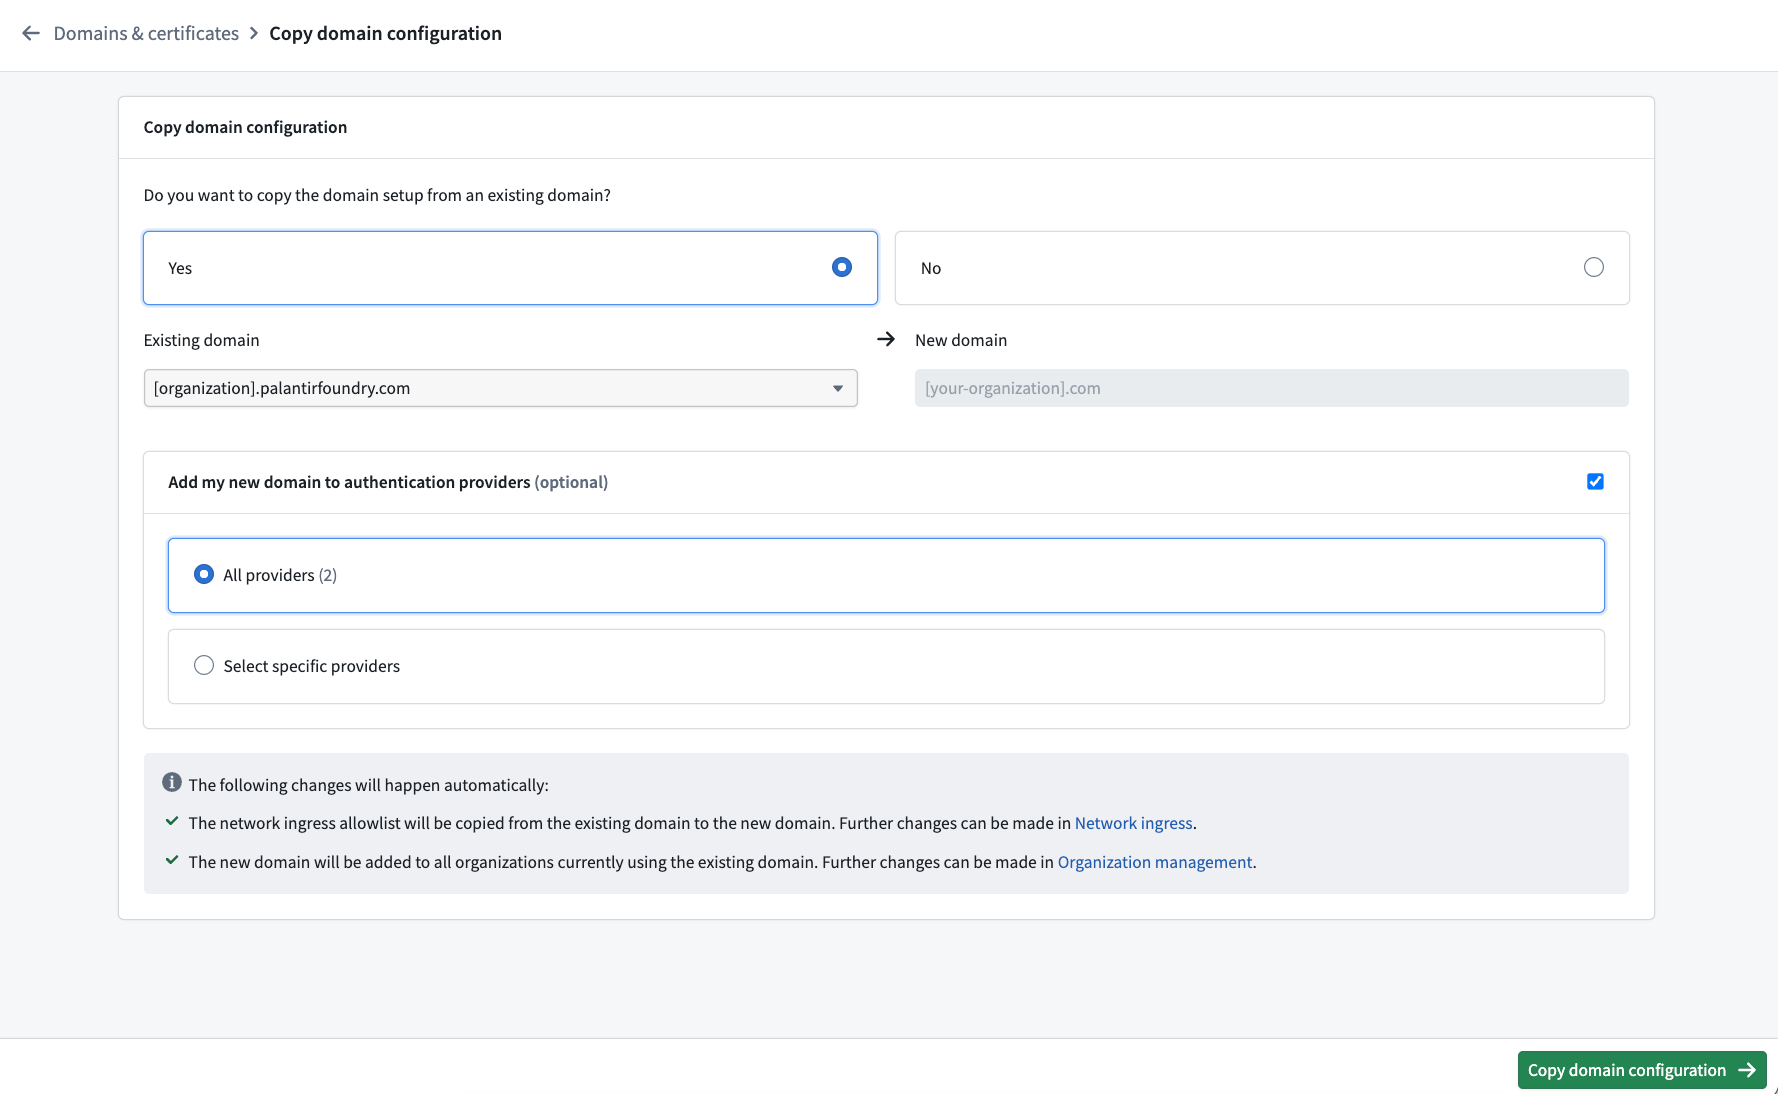Click the 'Existing domain' label
Image resolution: width=1778 pixels, height=1094 pixels.
coord(201,340)
